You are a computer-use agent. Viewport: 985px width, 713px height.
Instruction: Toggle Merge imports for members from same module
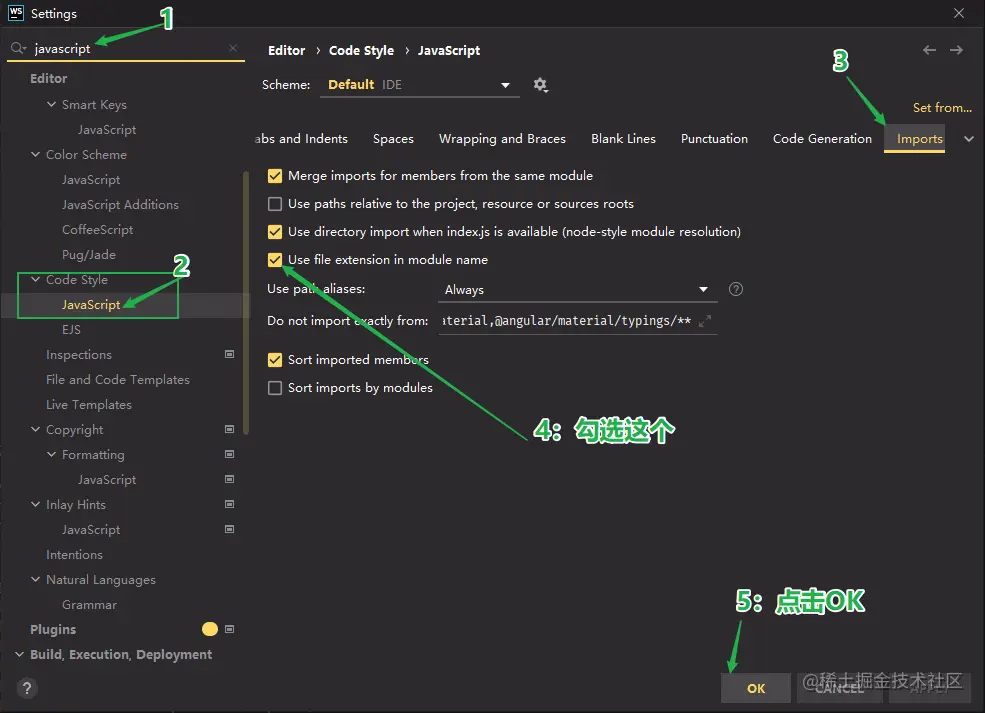tap(275, 176)
